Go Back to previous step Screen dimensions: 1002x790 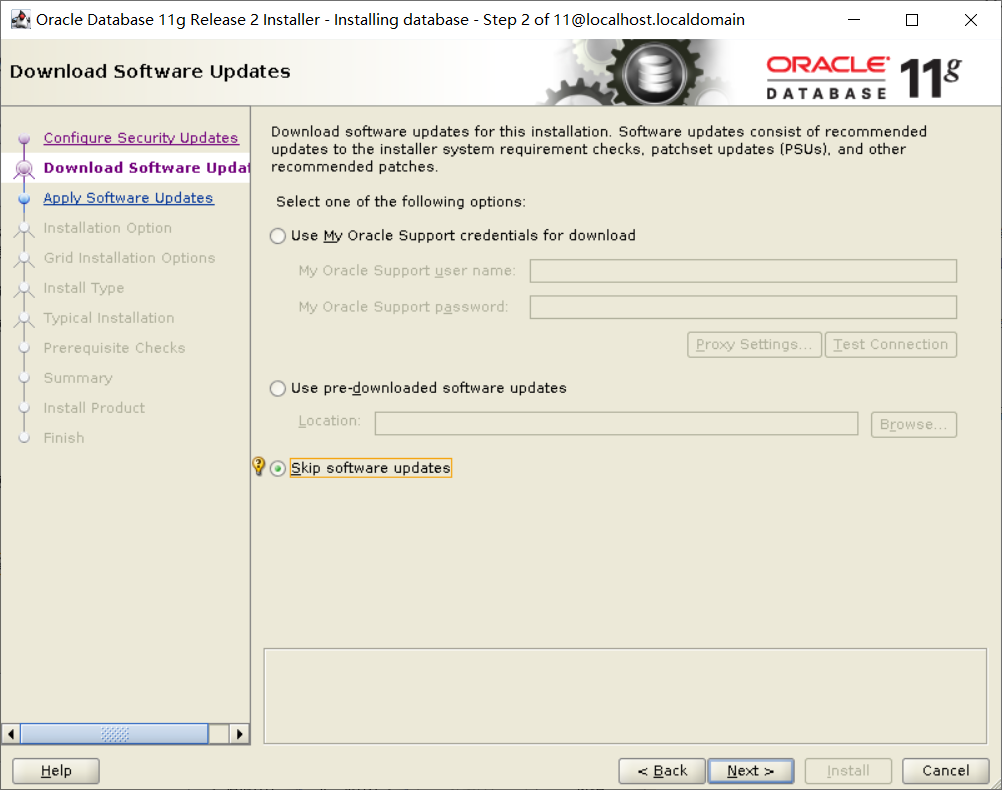(x=662, y=771)
